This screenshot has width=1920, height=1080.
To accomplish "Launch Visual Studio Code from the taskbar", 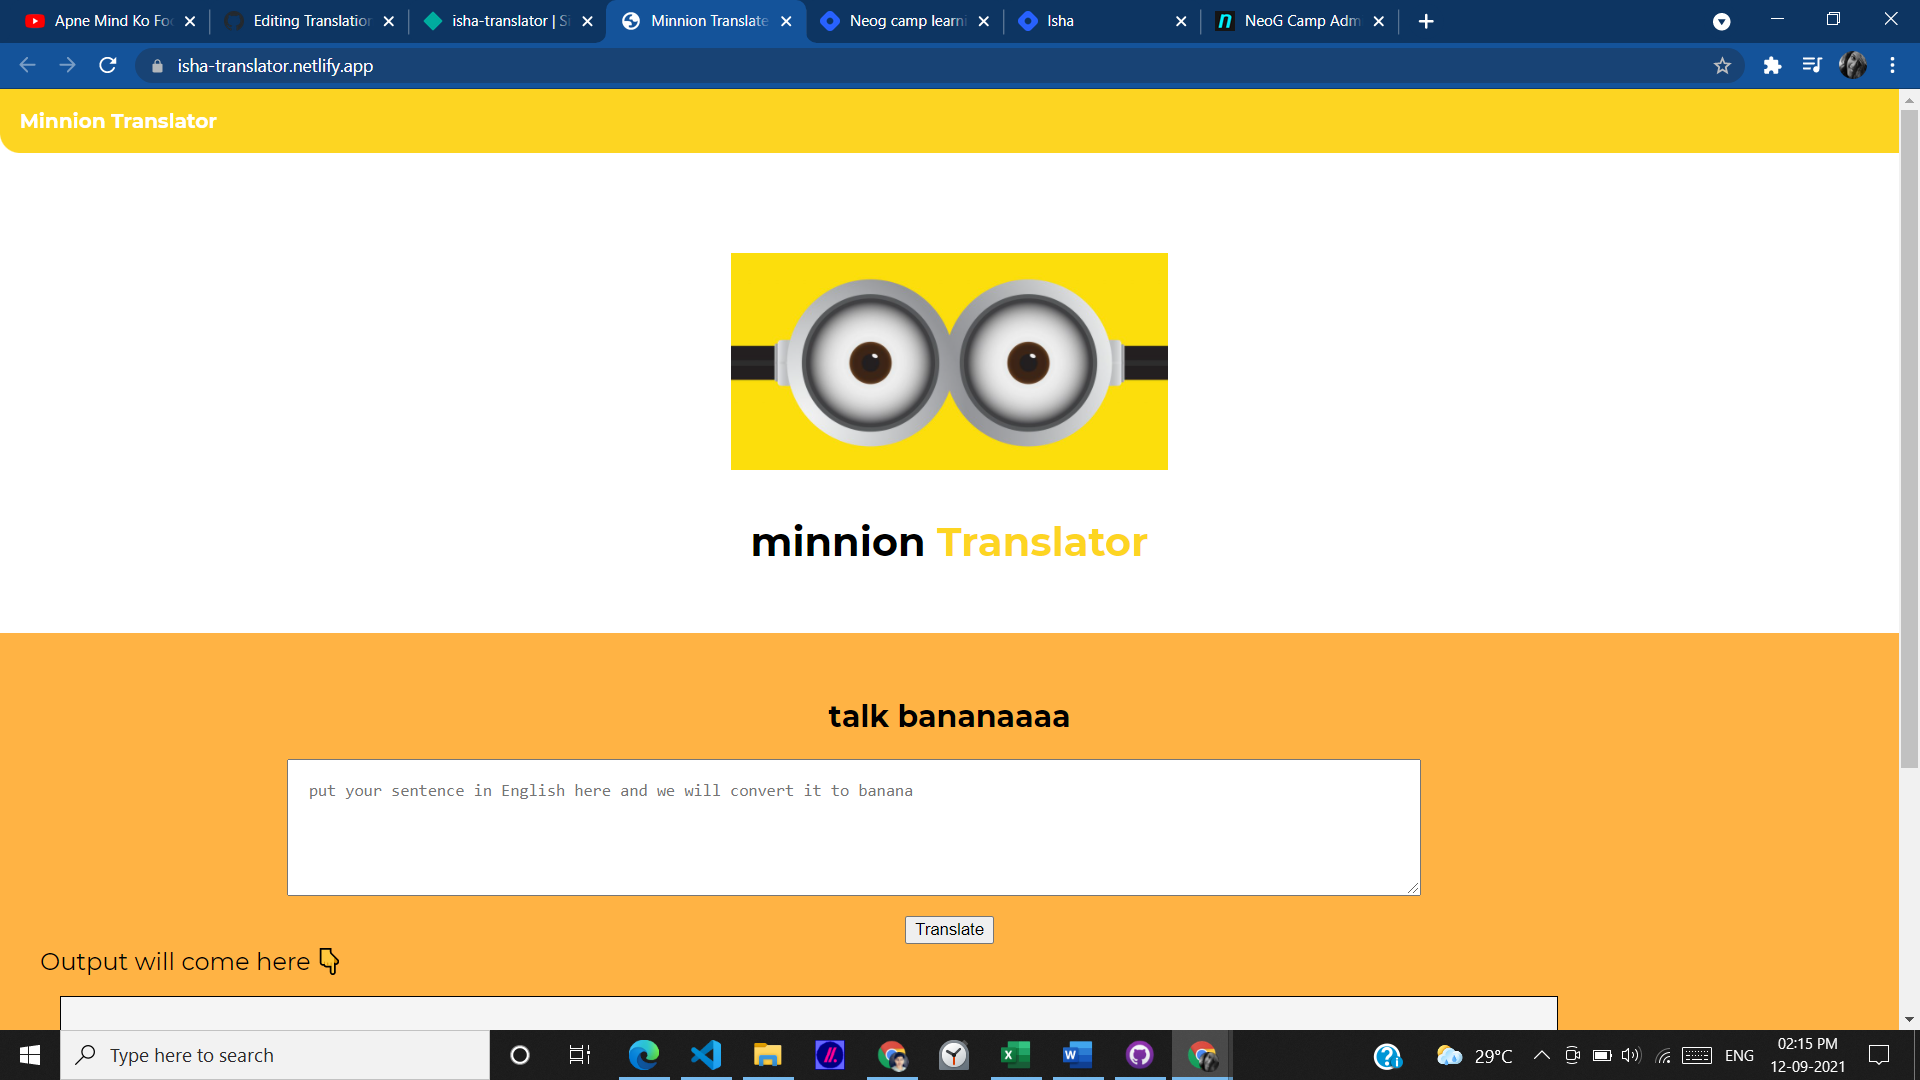I will tap(706, 1055).
